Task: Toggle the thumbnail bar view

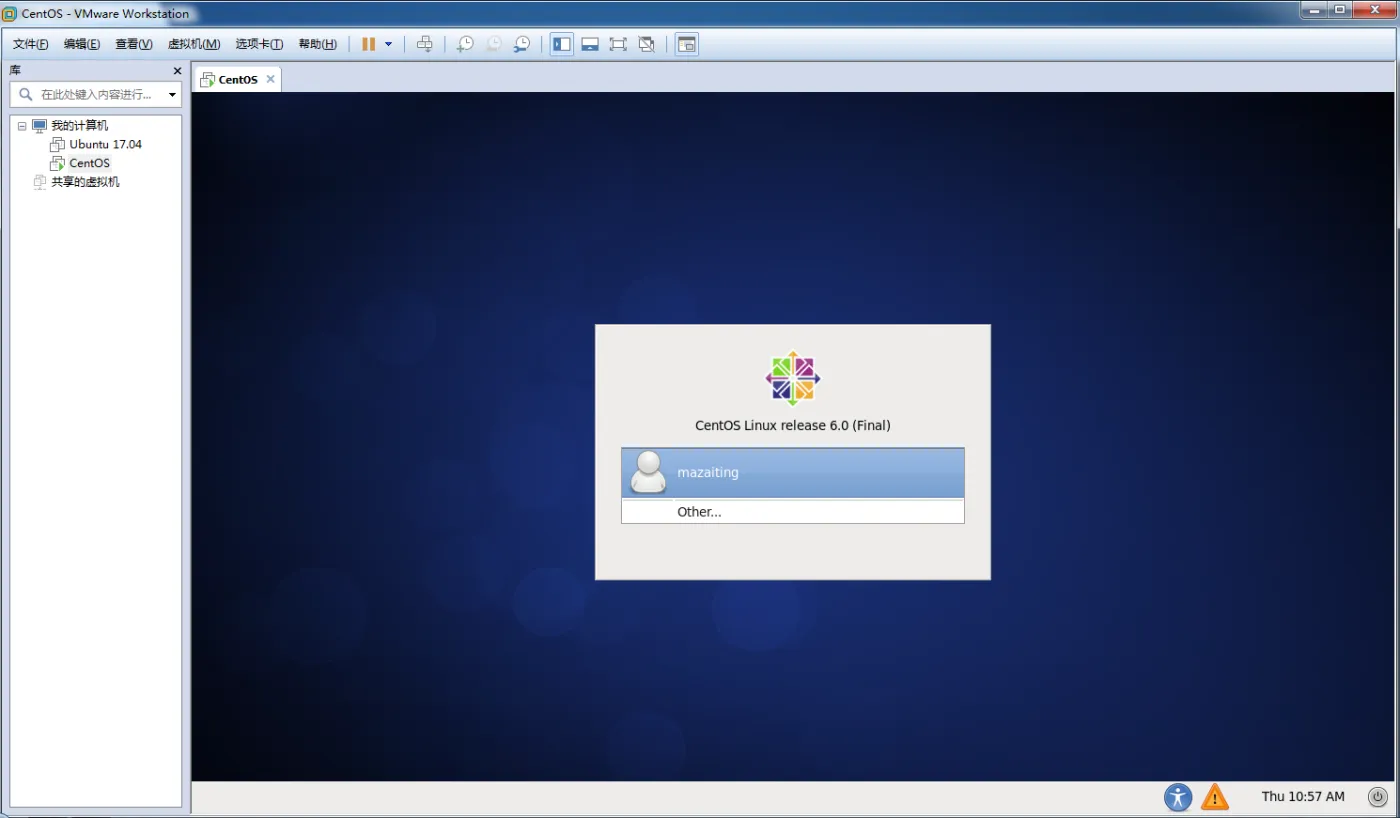Action: (590, 44)
